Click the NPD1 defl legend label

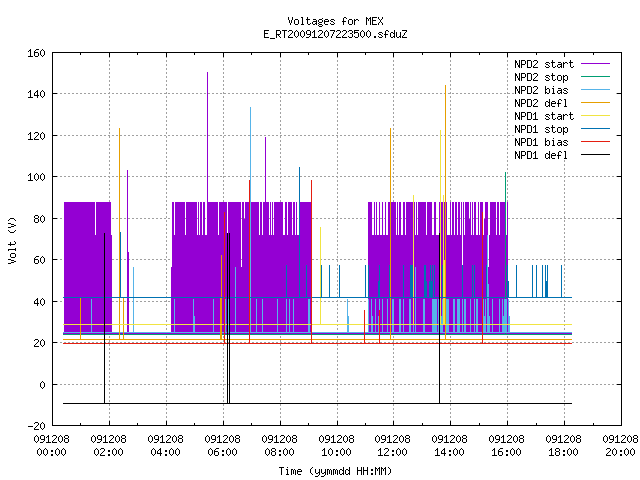541,156
